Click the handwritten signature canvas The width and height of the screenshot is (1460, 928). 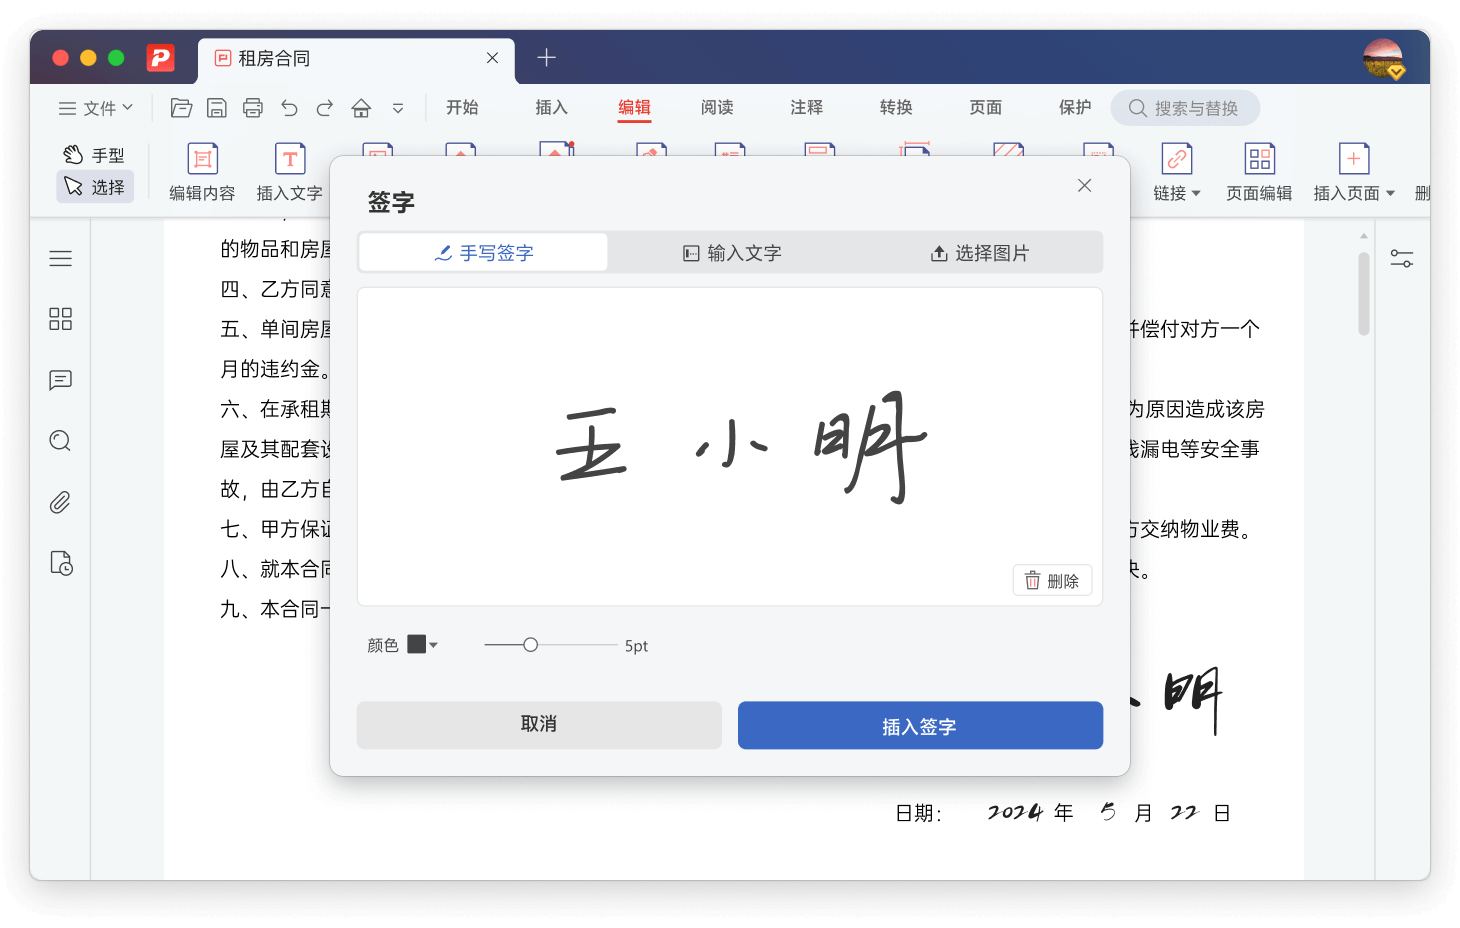730,447
